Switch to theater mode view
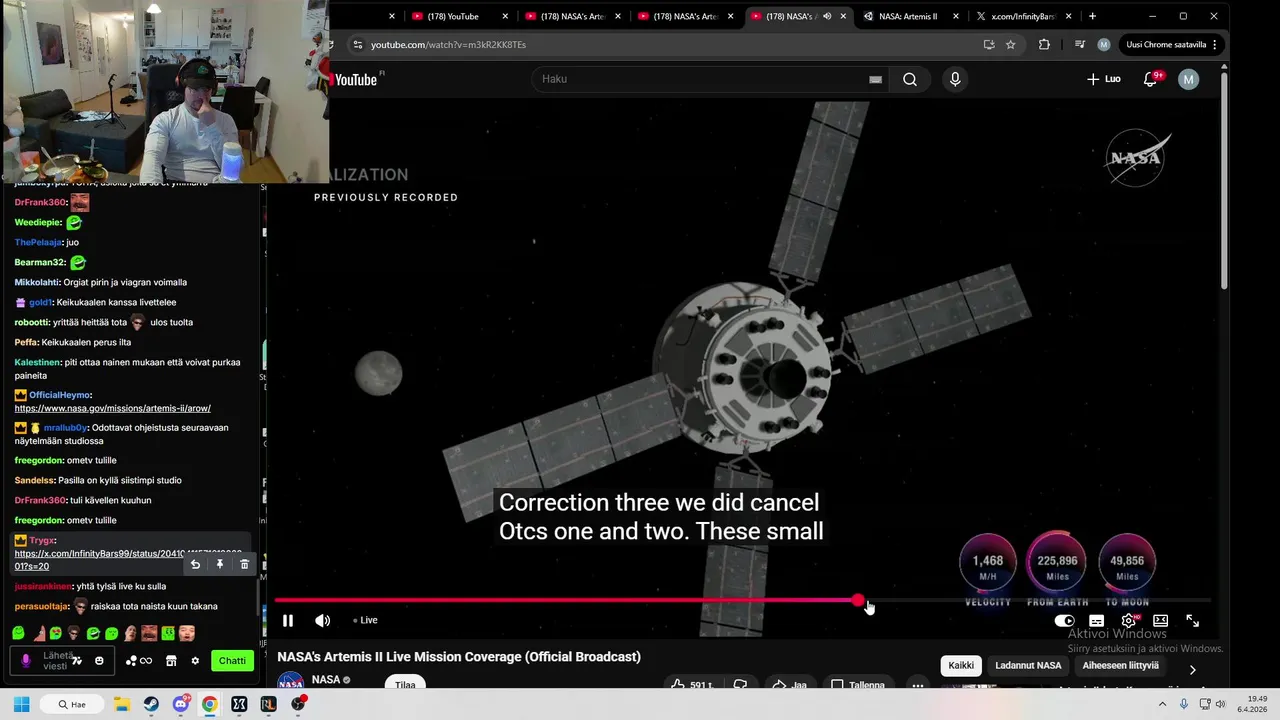Image resolution: width=1280 pixels, height=720 pixels. coord(1160,621)
